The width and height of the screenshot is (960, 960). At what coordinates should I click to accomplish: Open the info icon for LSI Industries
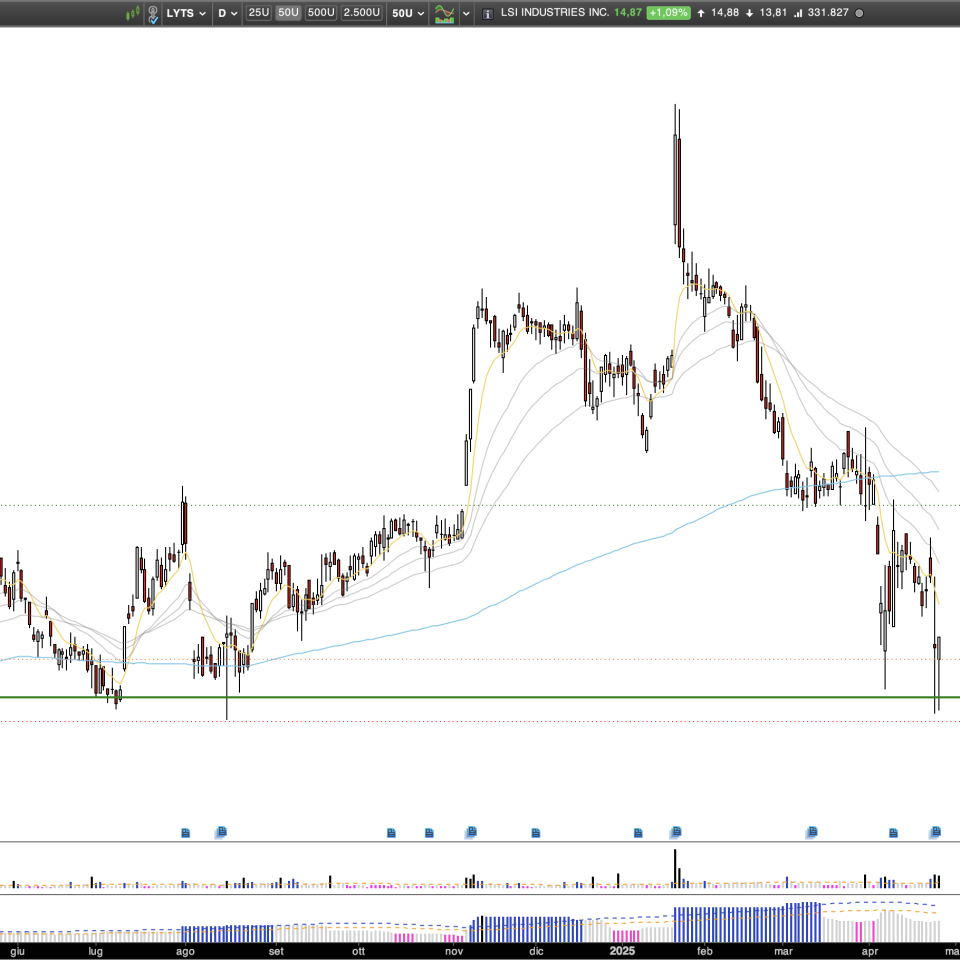point(487,13)
